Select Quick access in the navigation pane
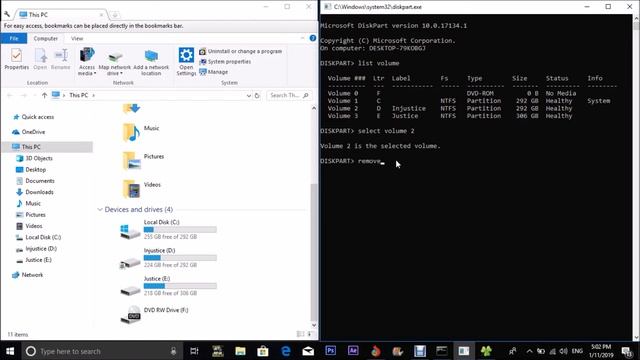The image size is (640, 360). coord(38,117)
